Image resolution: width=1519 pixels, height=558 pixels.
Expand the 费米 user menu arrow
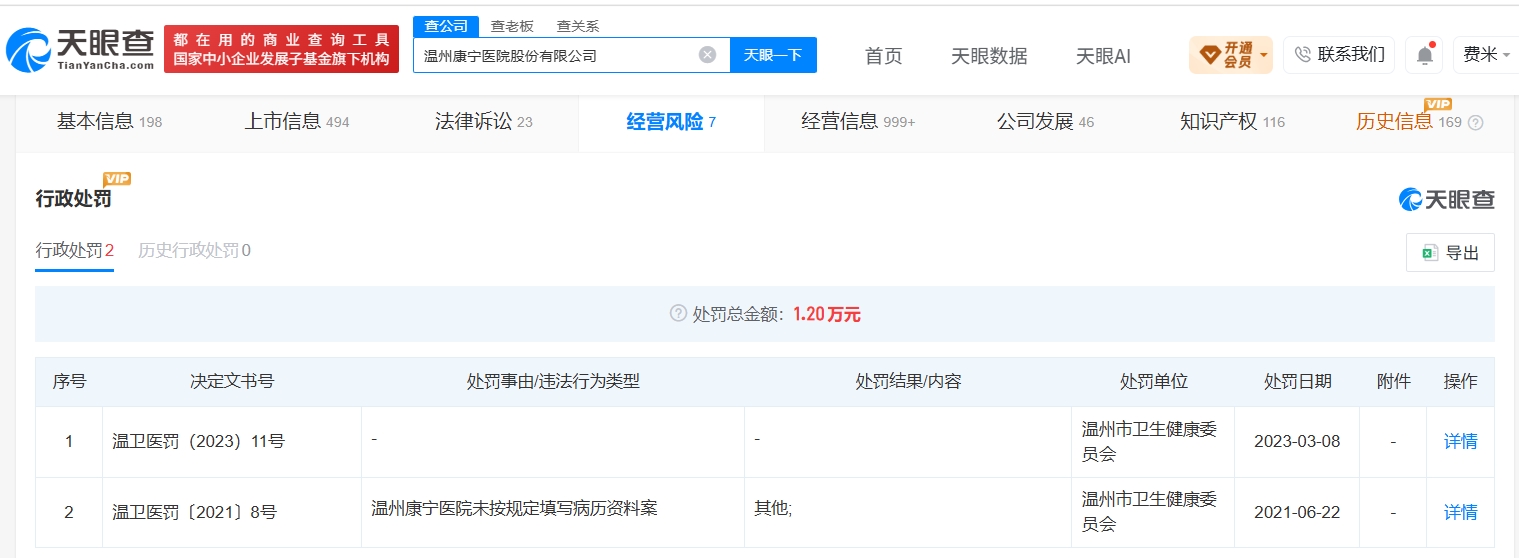tap(1508, 55)
